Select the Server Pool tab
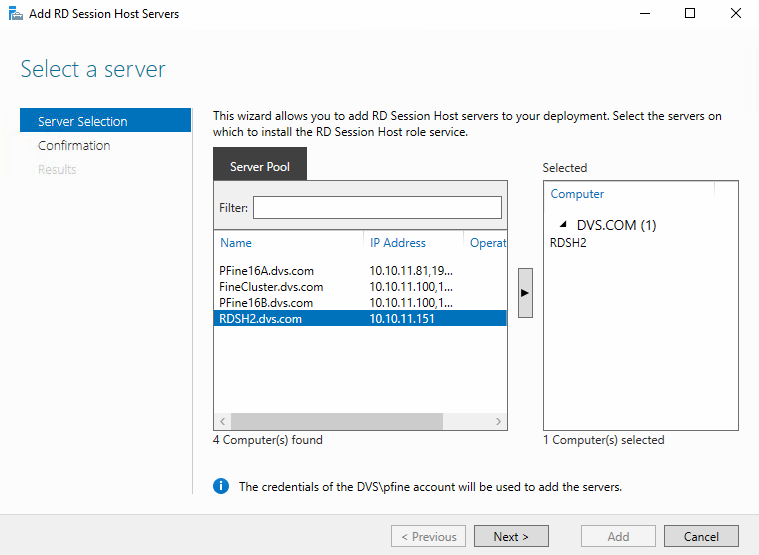 point(260,165)
